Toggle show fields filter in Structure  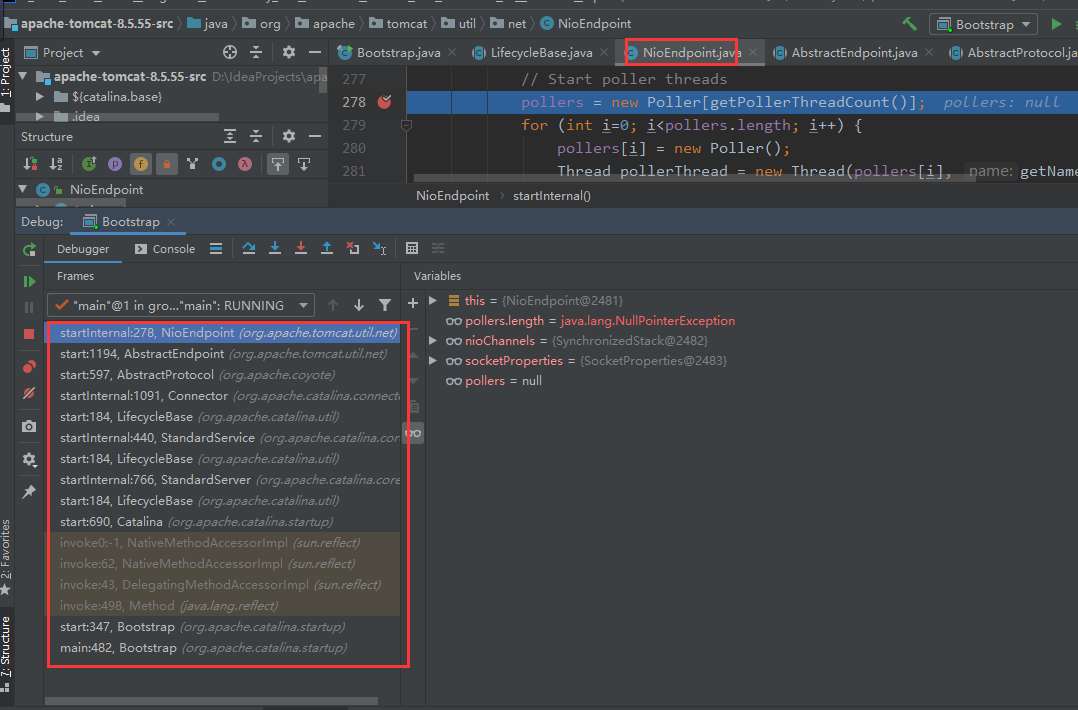tap(141, 164)
